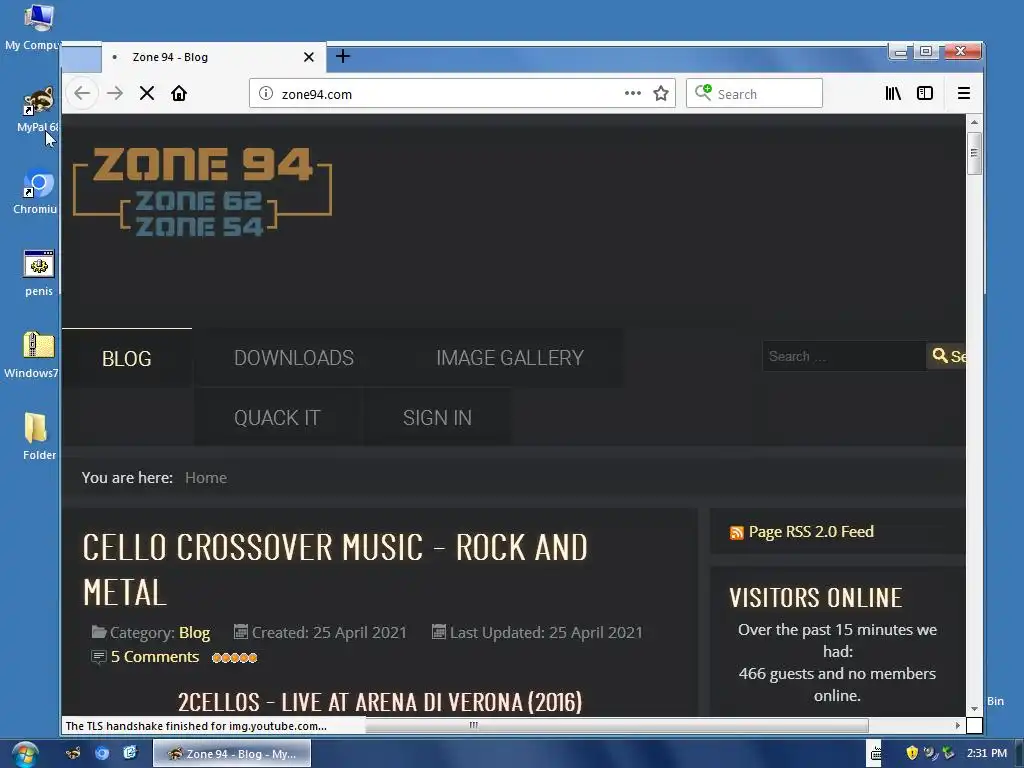Click the system clock showing 2:31 PM
The image size is (1024, 768).
point(987,753)
